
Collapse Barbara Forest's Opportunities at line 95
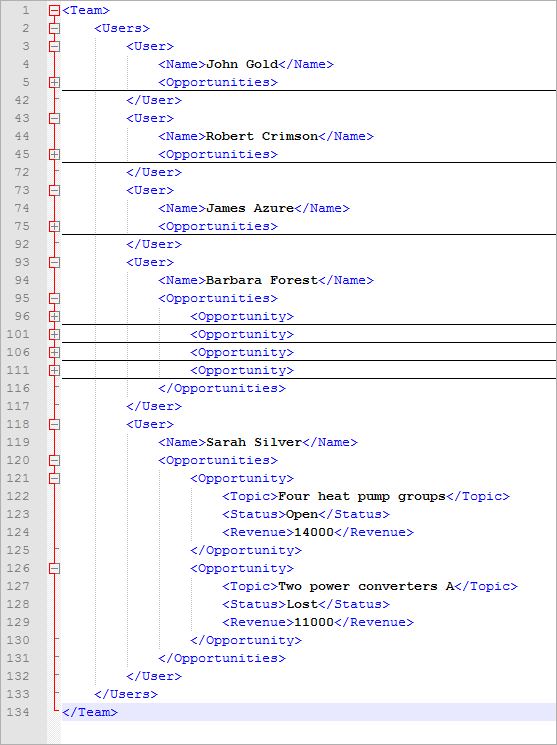[55, 298]
